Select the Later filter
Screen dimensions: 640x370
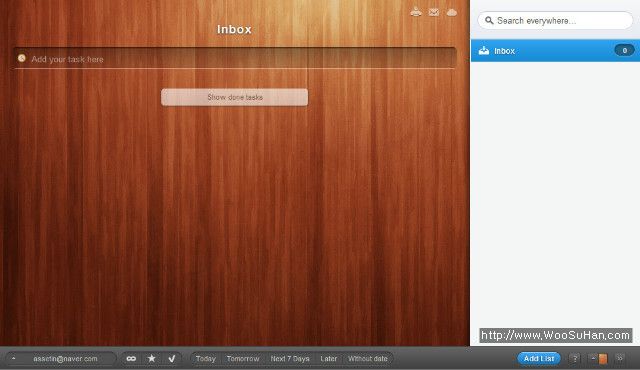329,359
